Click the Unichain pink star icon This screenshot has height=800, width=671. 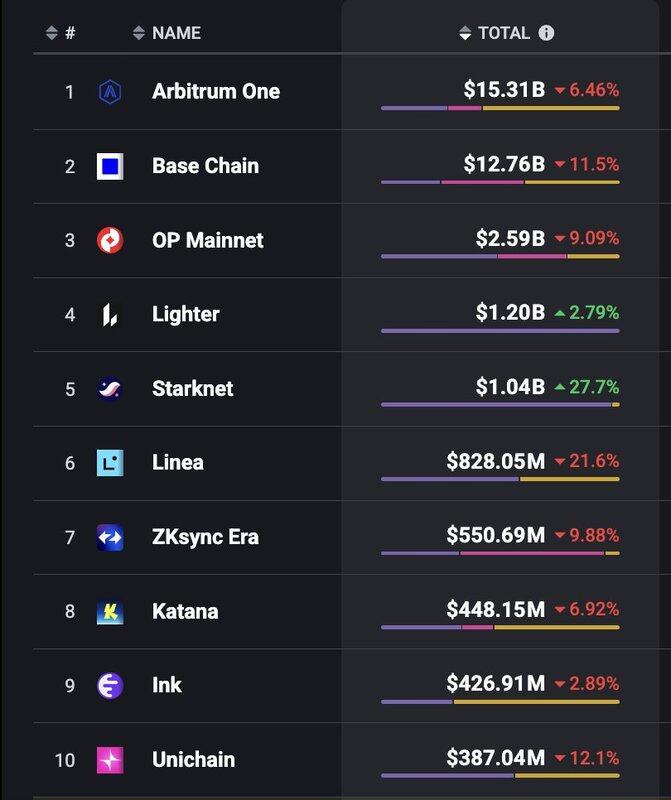coord(110,760)
